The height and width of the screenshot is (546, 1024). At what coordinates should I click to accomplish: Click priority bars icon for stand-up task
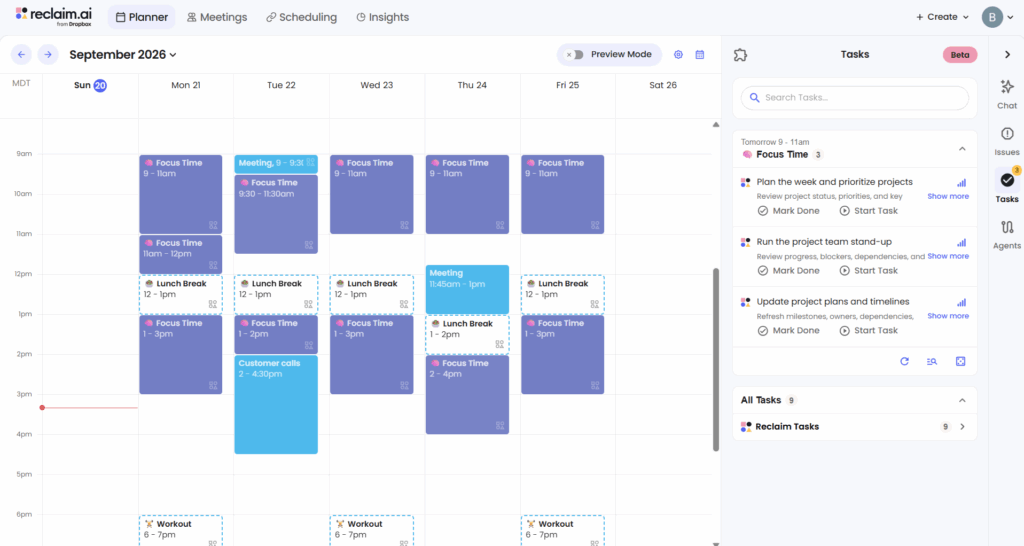tap(961, 242)
